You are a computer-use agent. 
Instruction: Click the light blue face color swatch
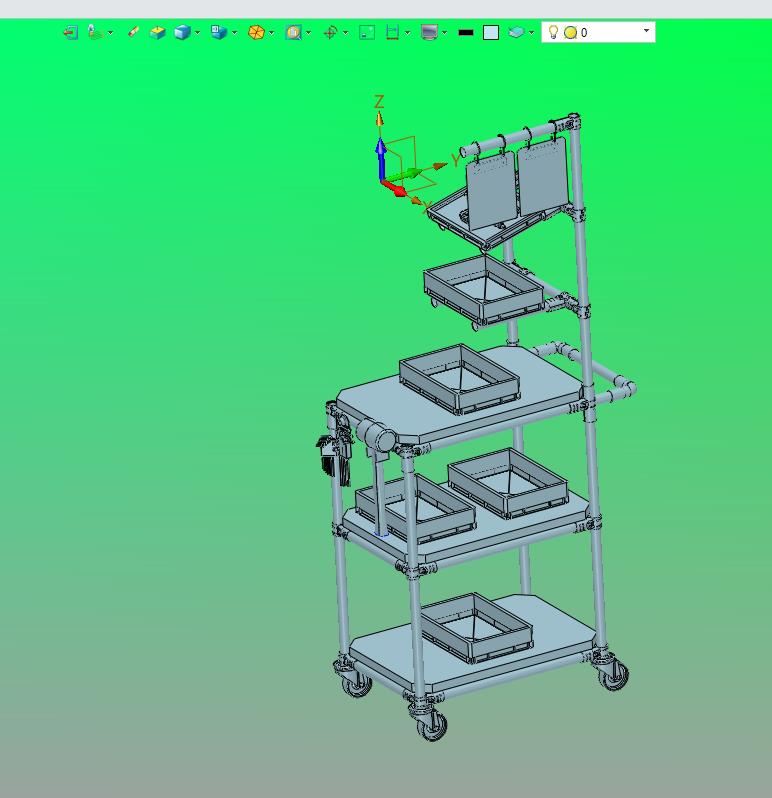(x=491, y=33)
